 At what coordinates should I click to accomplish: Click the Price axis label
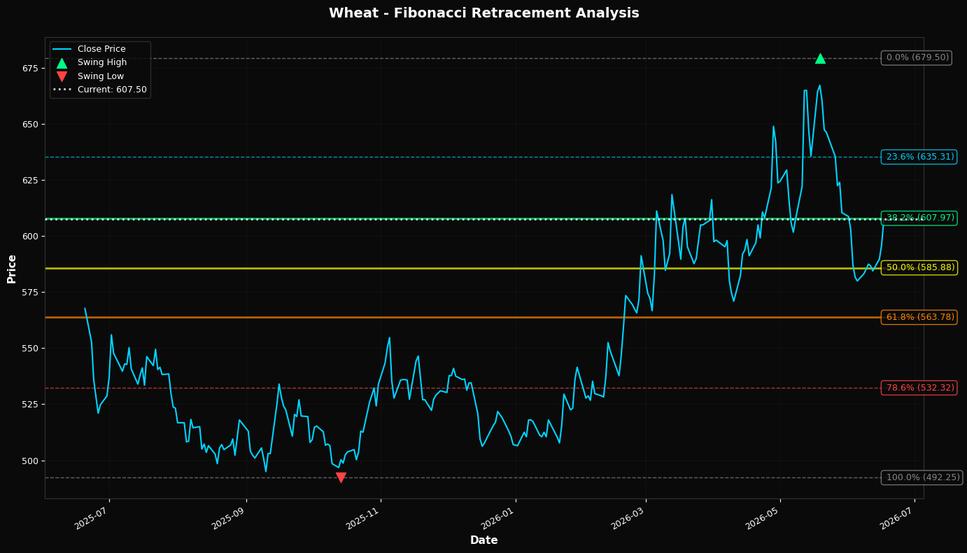click(11, 269)
